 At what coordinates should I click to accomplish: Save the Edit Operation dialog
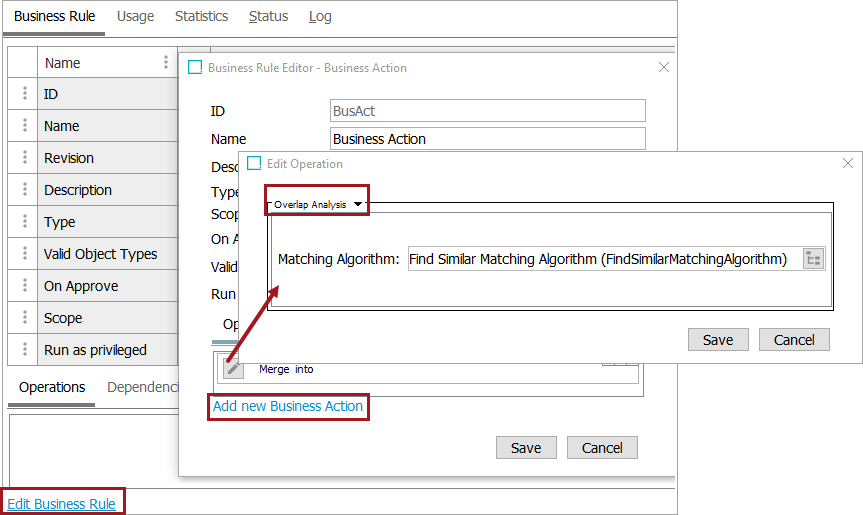click(x=718, y=340)
